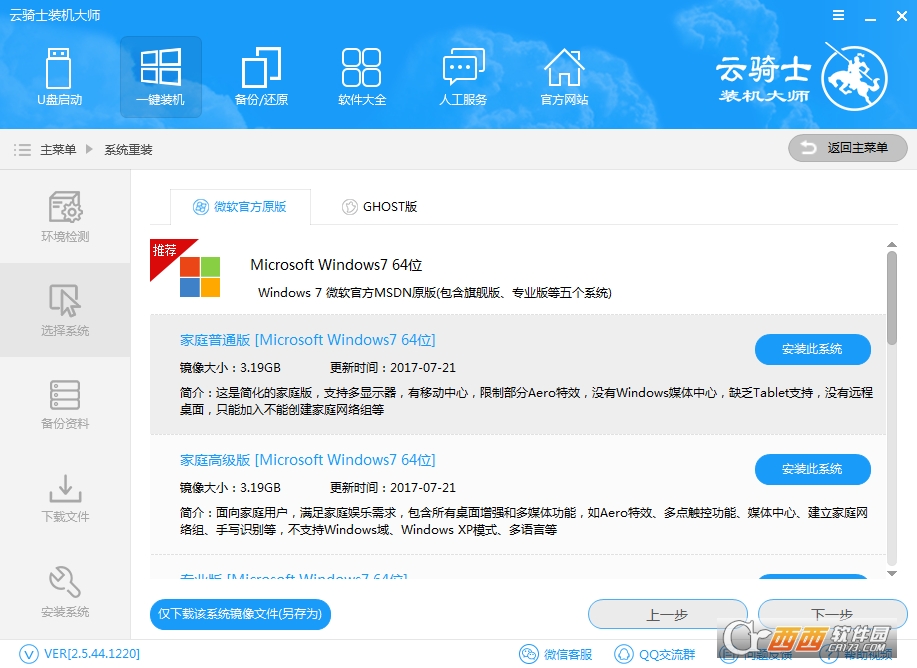Viewport: 917px width, 668px height.
Task: Visit the 官方网站 page
Action: pyautogui.click(x=564, y=77)
